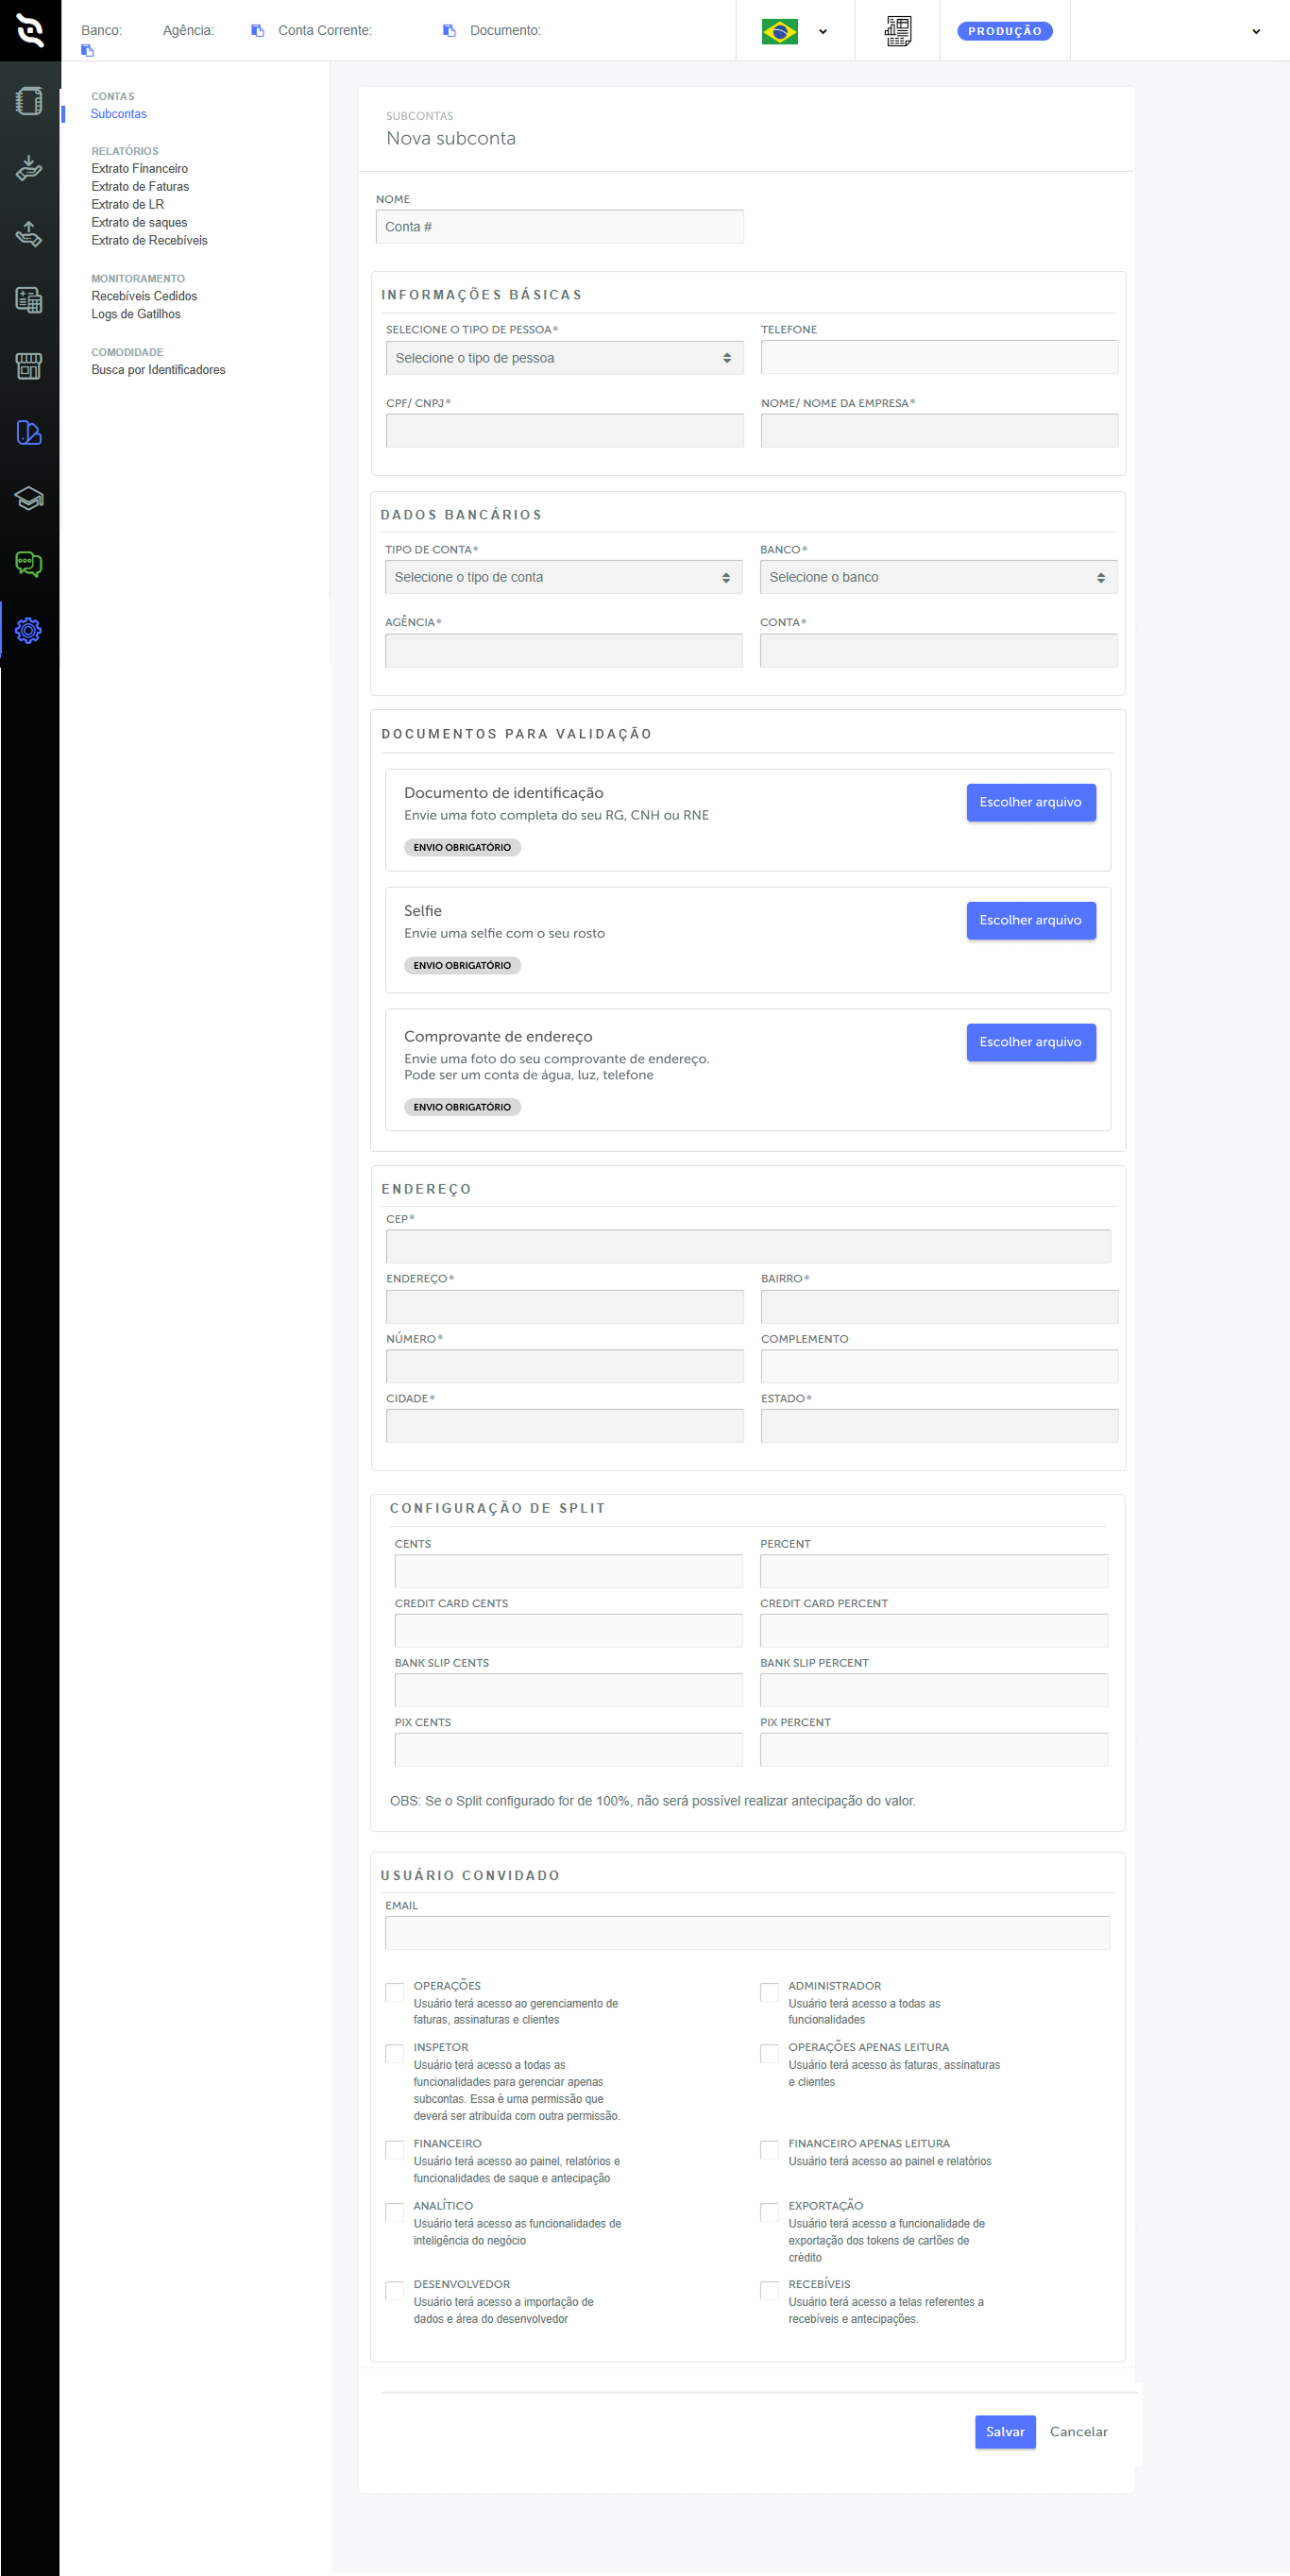
Task: Tick Operações Apenas Leitura checkbox
Action: [x=769, y=2053]
